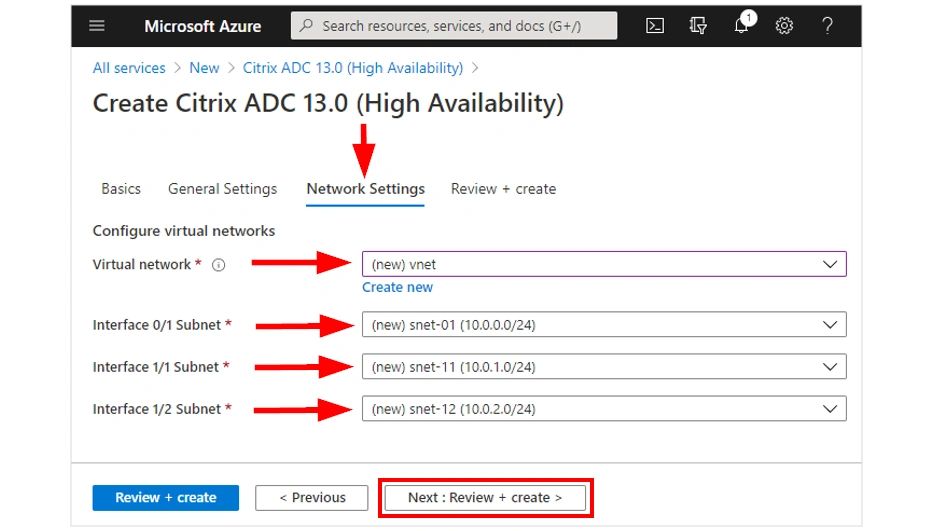Expand the Interface 1/1 Subnet dropdown
935x531 pixels.
604,366
